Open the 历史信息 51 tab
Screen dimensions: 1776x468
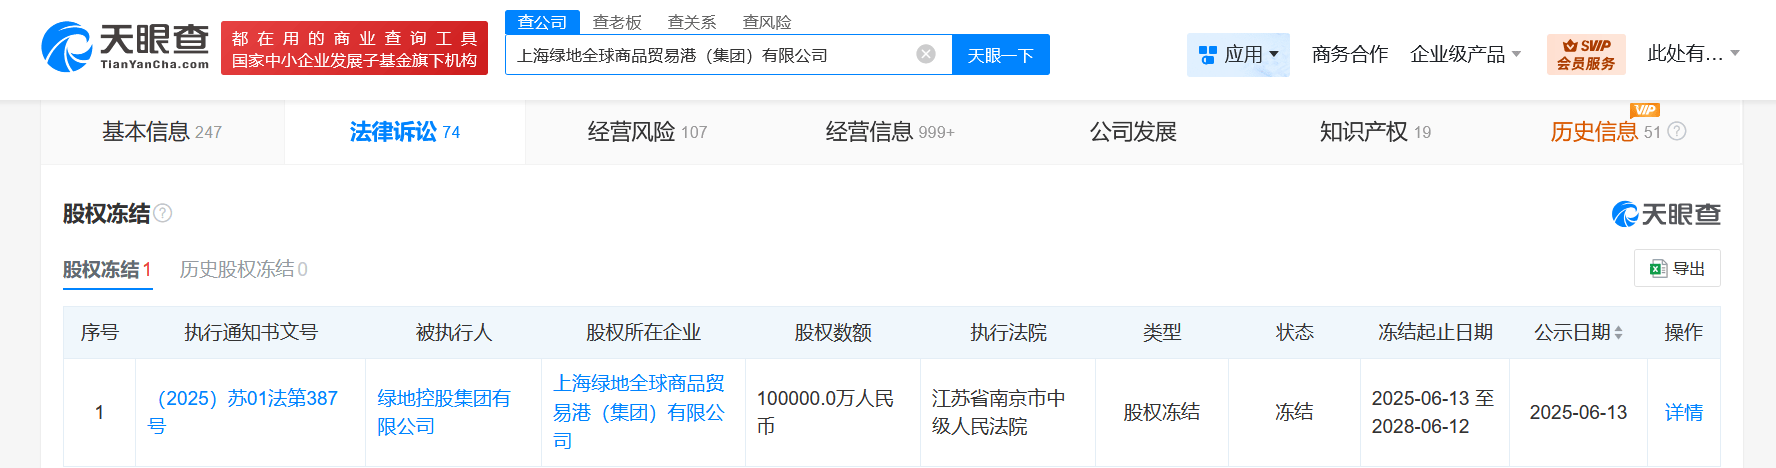1605,132
